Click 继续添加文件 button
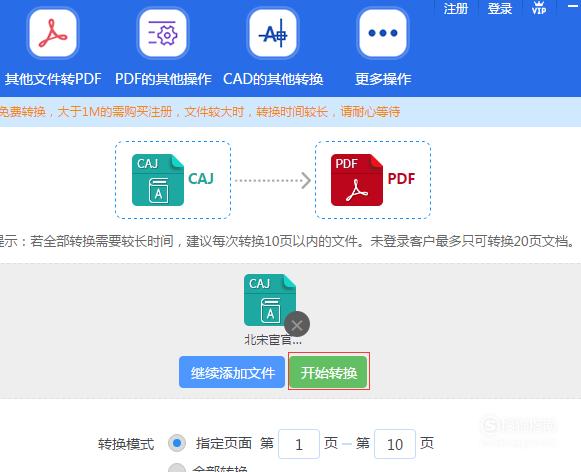 point(232,372)
